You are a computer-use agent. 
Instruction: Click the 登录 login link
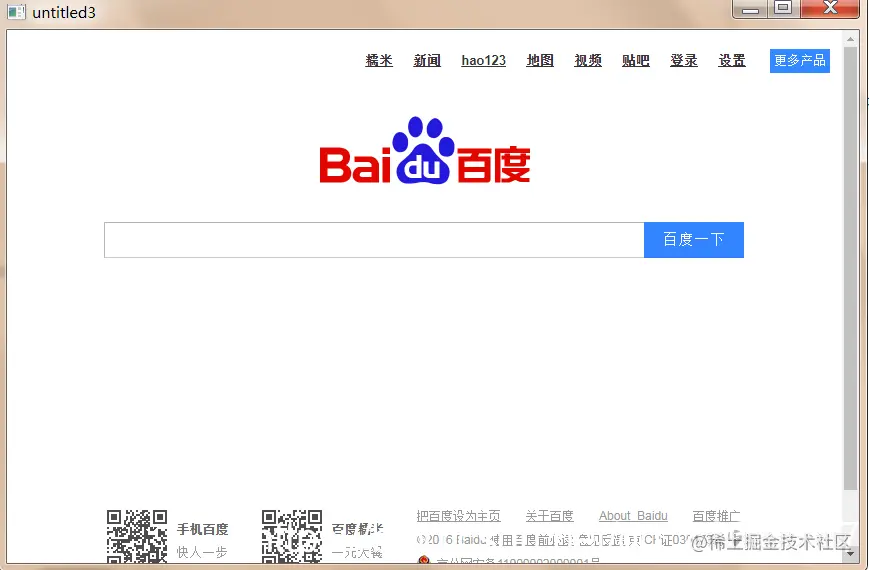pos(684,60)
